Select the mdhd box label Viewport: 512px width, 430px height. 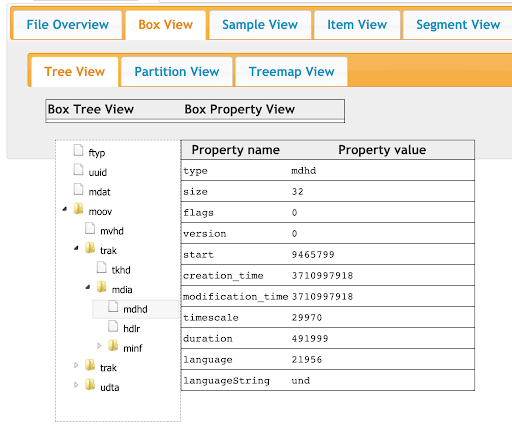[135, 309]
